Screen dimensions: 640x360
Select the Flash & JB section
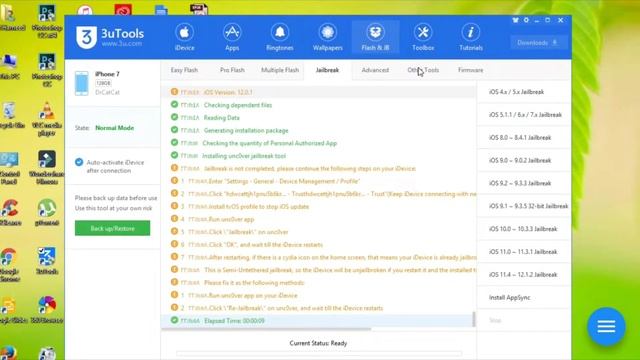click(x=375, y=38)
